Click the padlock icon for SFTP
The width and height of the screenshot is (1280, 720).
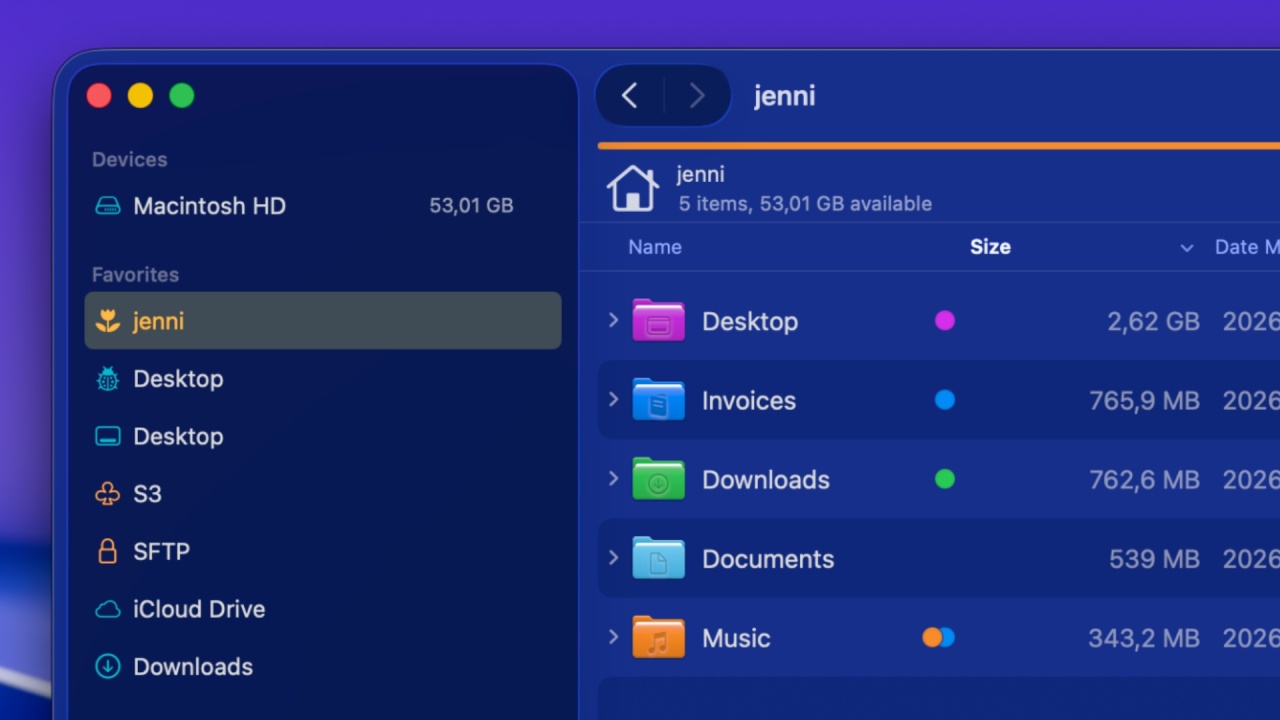[x=107, y=551]
